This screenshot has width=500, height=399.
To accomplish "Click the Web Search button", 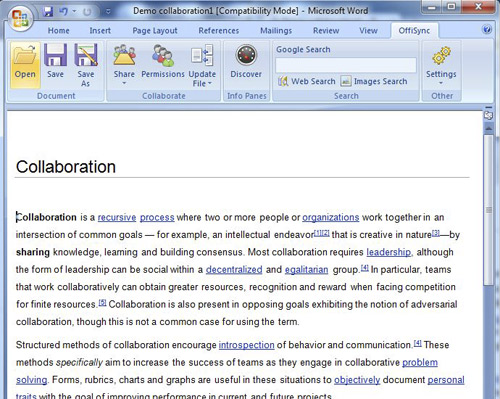I will [x=307, y=81].
